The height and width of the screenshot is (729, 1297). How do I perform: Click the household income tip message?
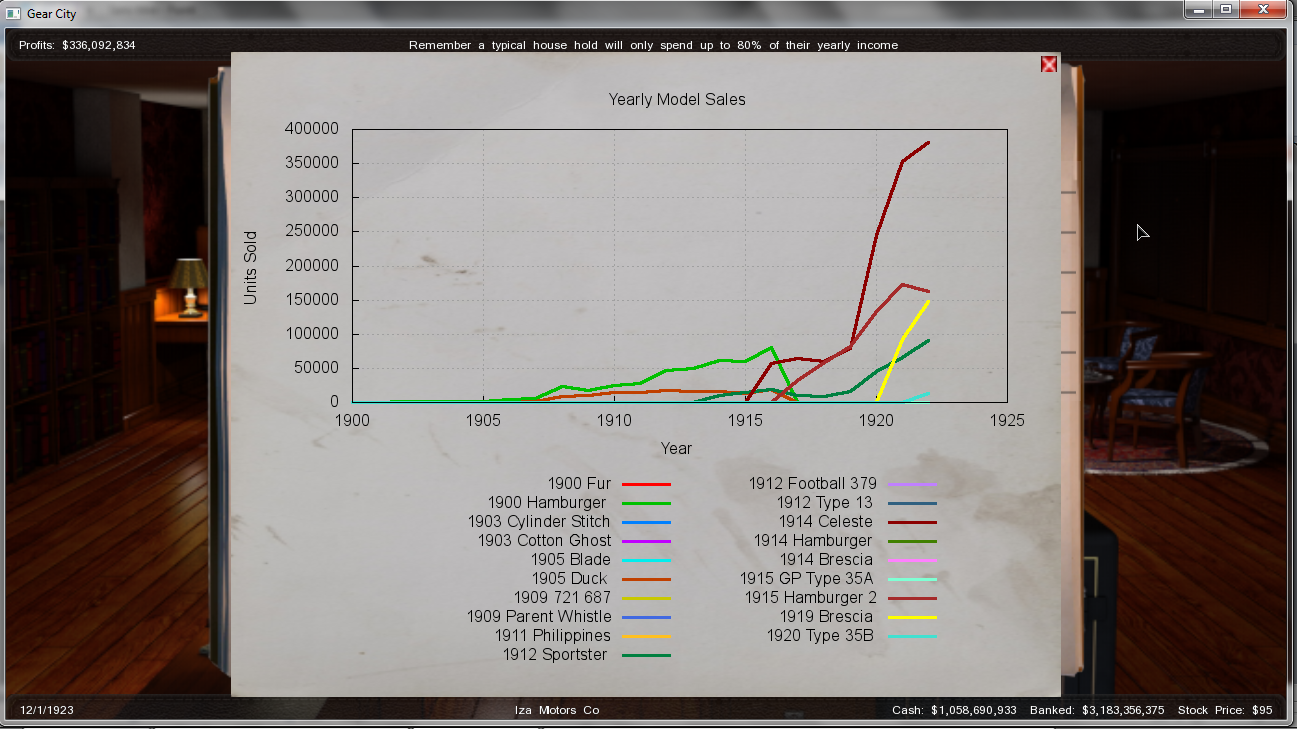click(x=653, y=45)
